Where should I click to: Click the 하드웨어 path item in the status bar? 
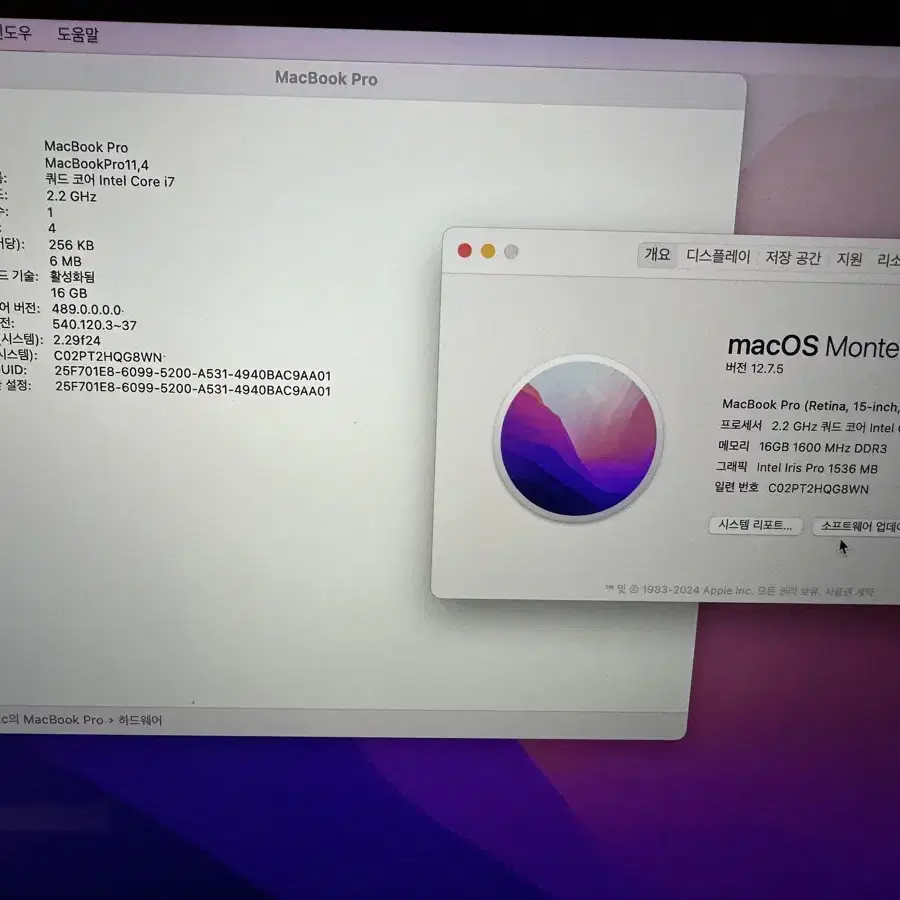(x=140, y=720)
